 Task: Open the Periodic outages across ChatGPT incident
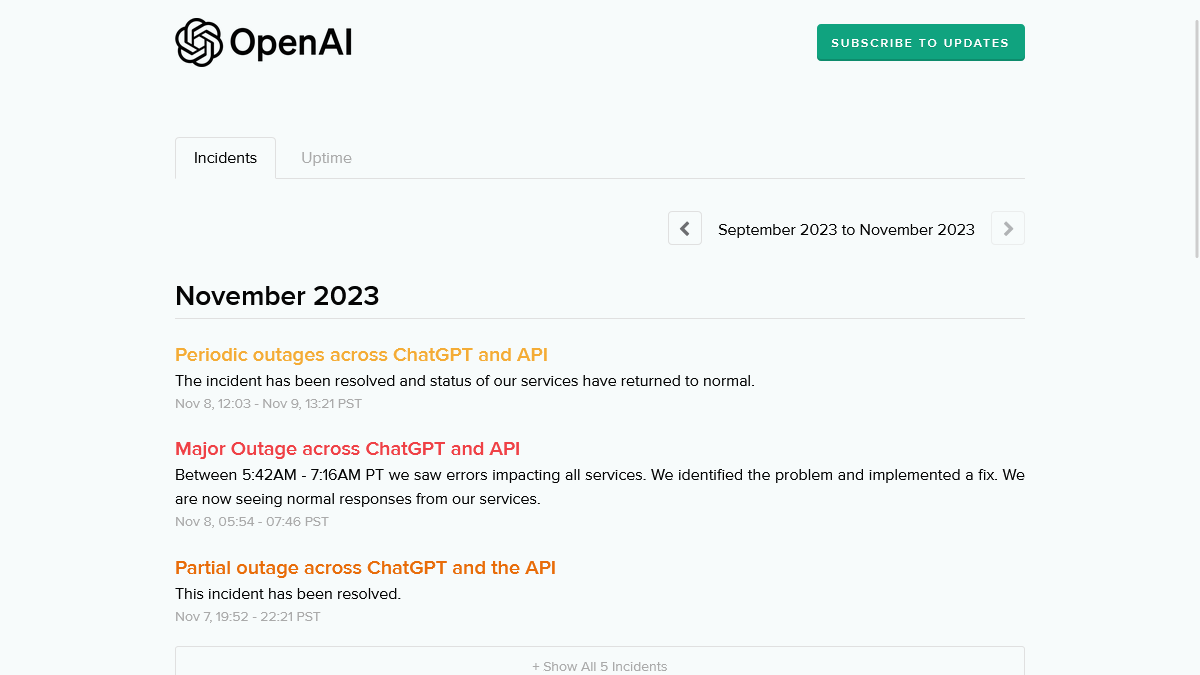click(x=361, y=355)
